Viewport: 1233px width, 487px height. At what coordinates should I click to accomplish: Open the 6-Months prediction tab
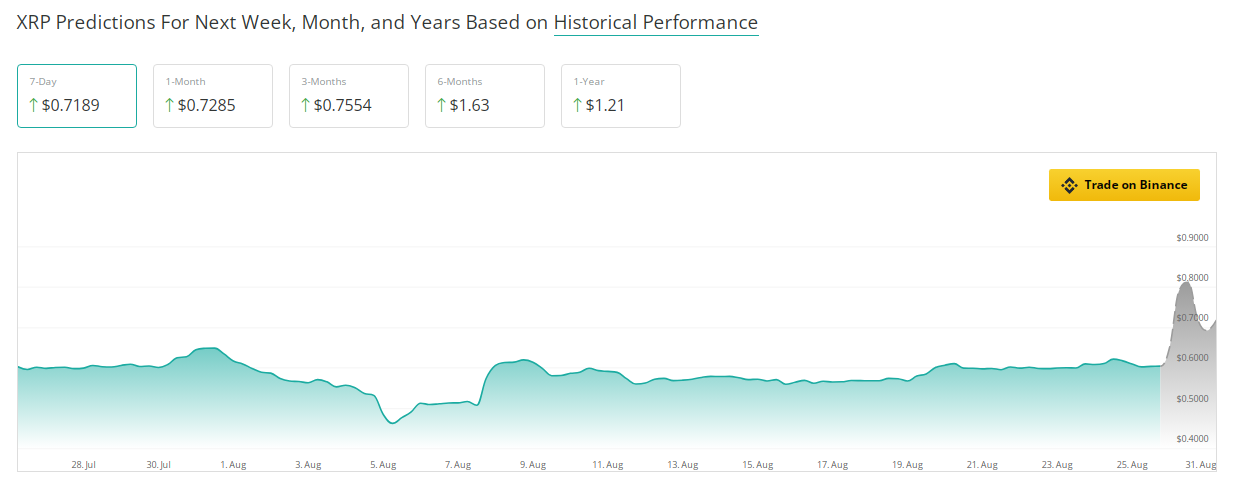tap(485, 96)
